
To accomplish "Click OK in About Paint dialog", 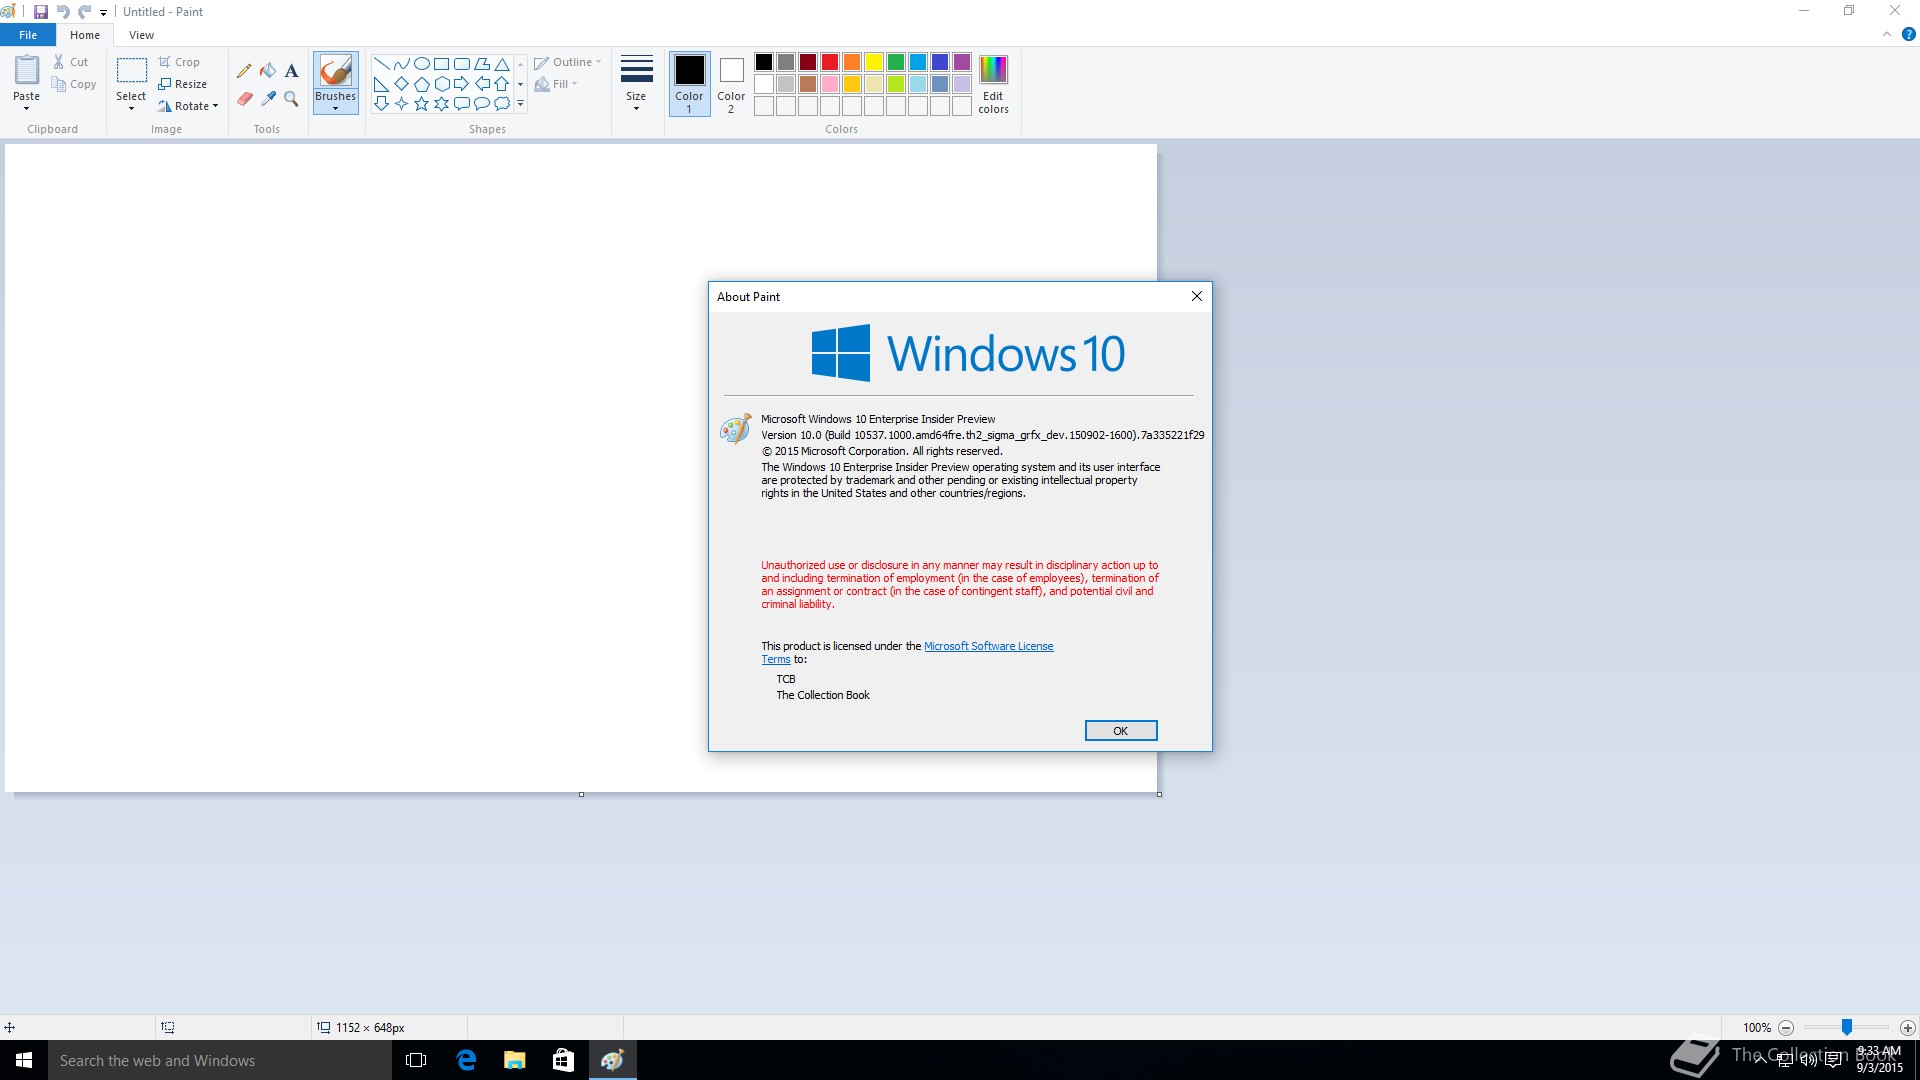I will [1121, 731].
